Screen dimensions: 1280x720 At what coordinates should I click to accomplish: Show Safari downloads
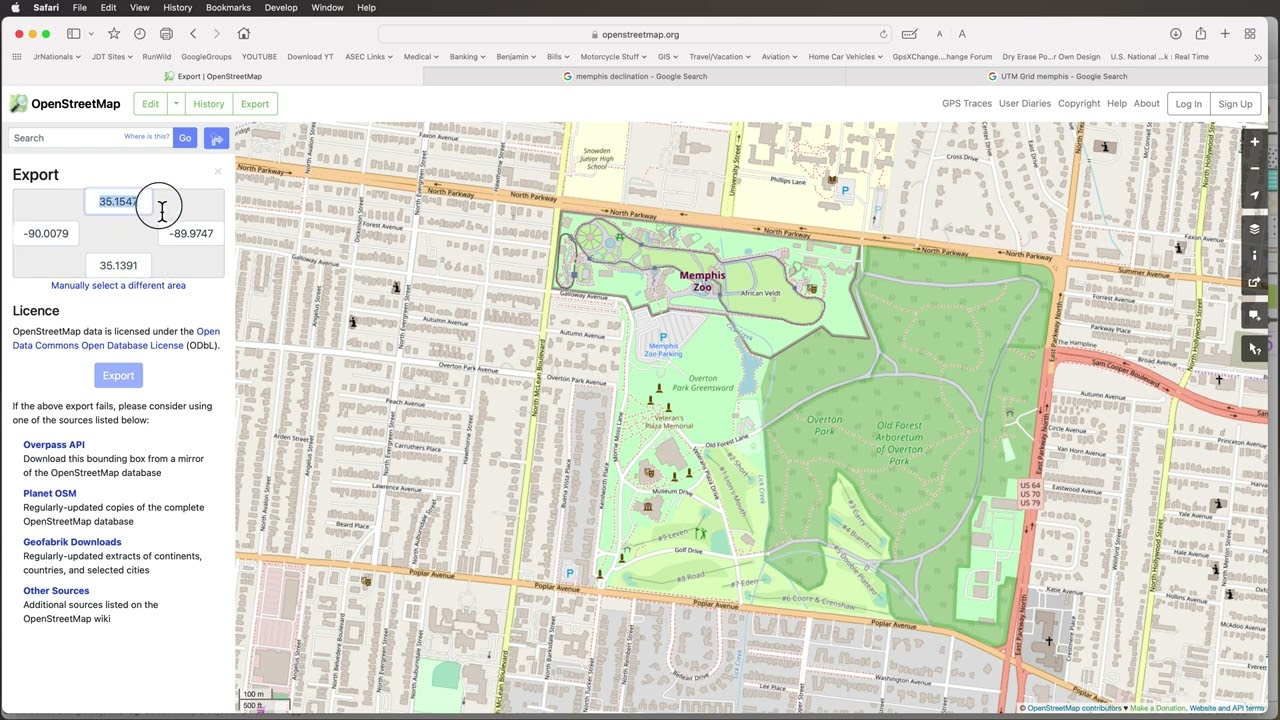click(x=1176, y=34)
